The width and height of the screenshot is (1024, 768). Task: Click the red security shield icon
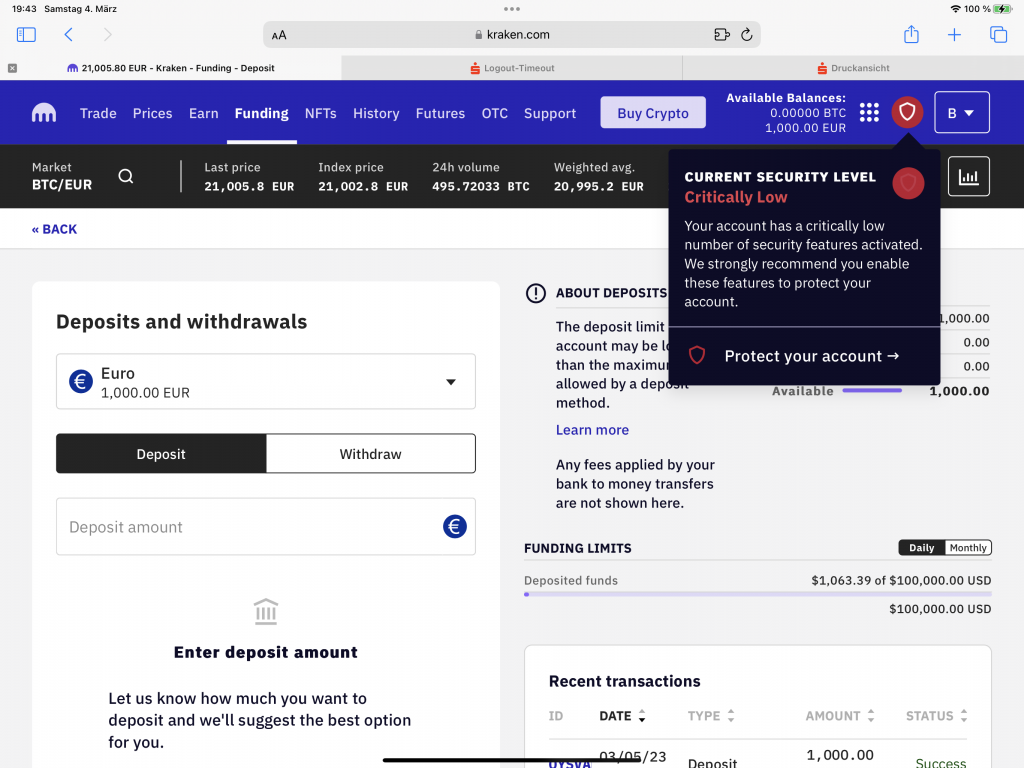907,112
